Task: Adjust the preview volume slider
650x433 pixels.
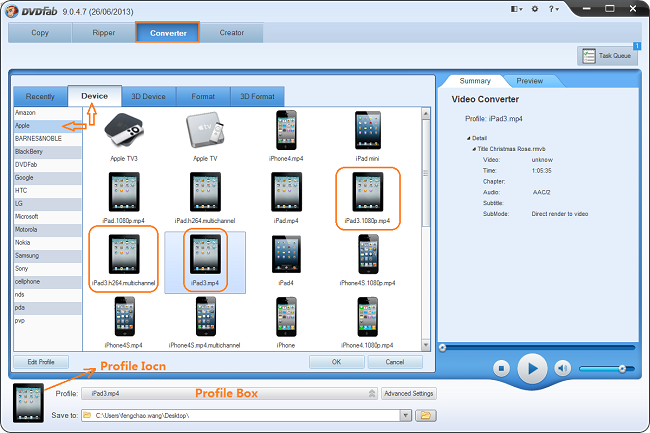Action: tap(607, 368)
